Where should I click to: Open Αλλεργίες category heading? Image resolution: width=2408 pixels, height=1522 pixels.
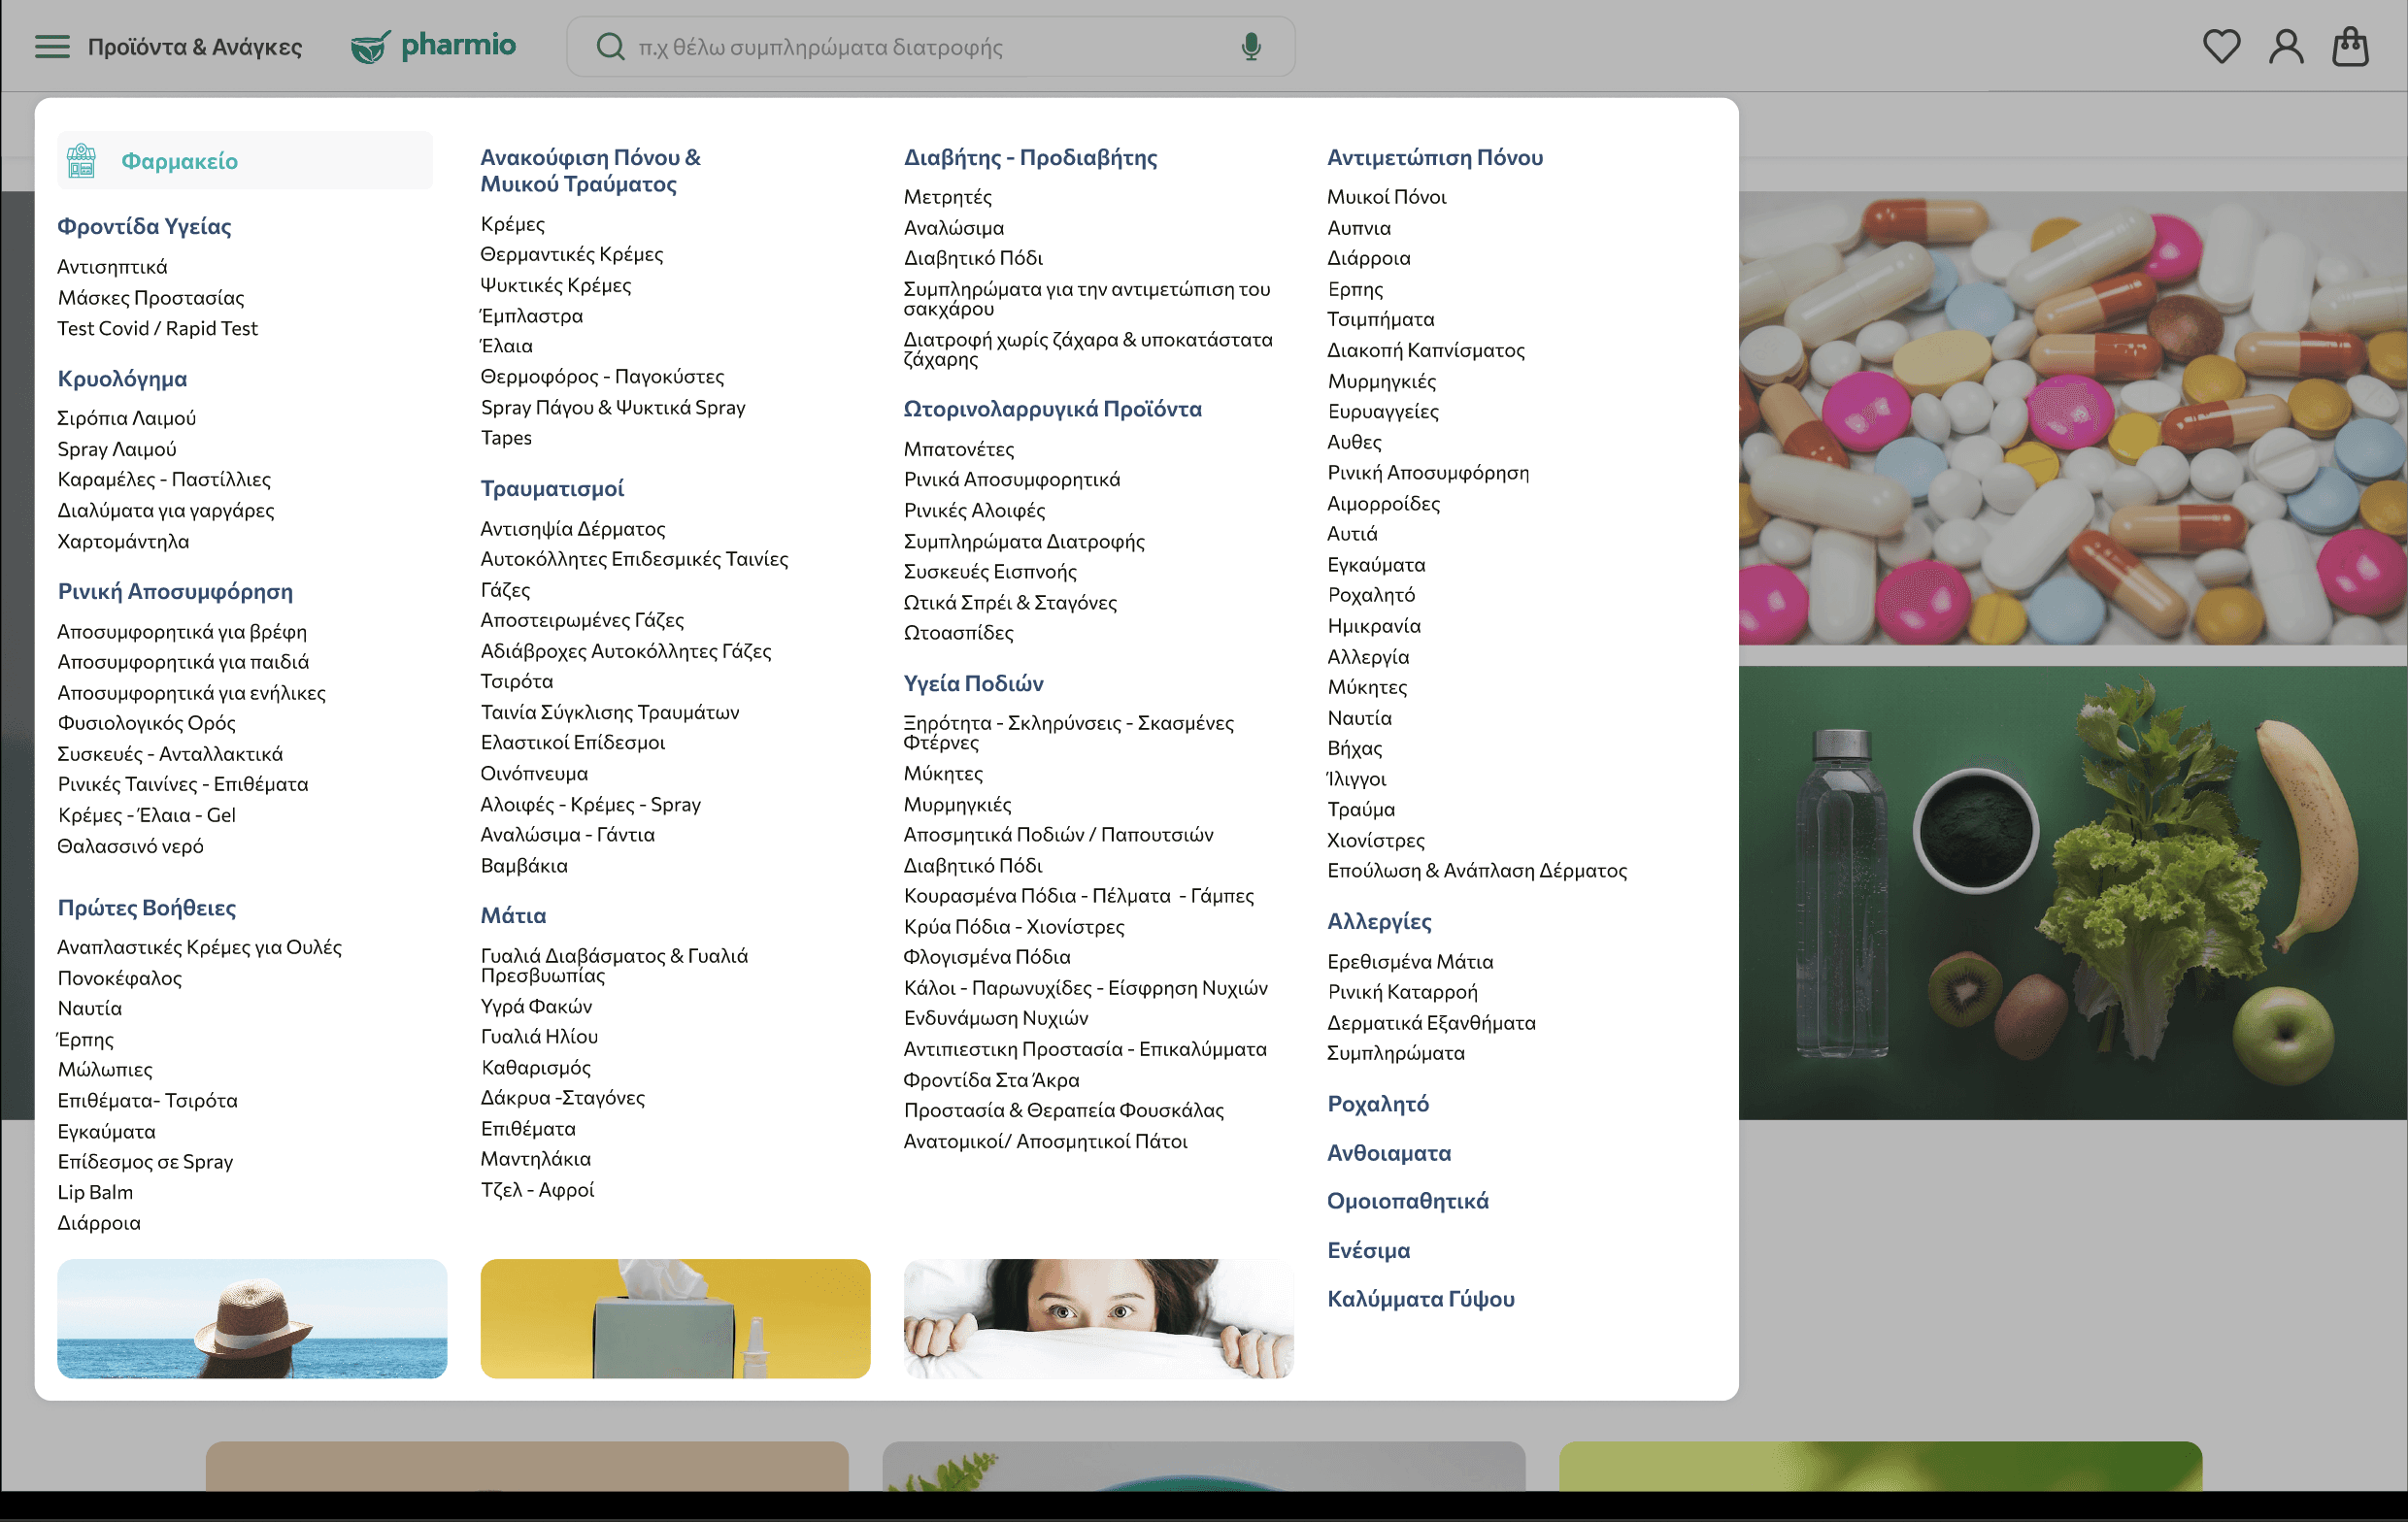click(x=1378, y=921)
